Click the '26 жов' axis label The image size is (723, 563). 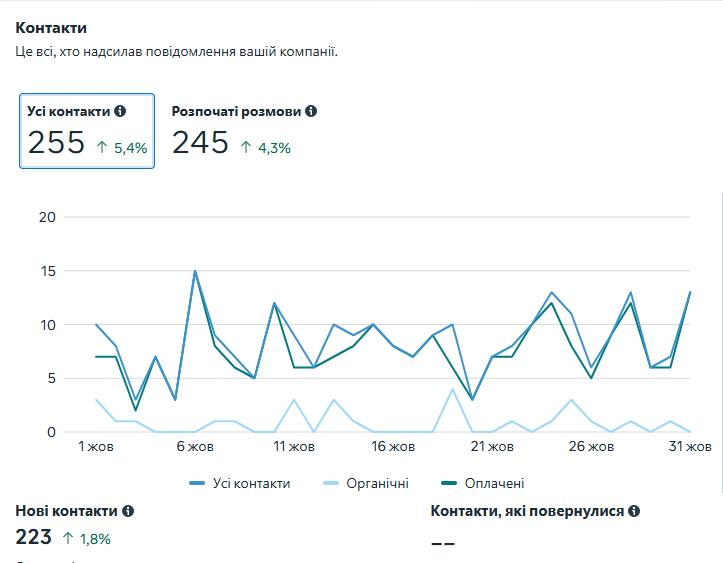tap(591, 446)
